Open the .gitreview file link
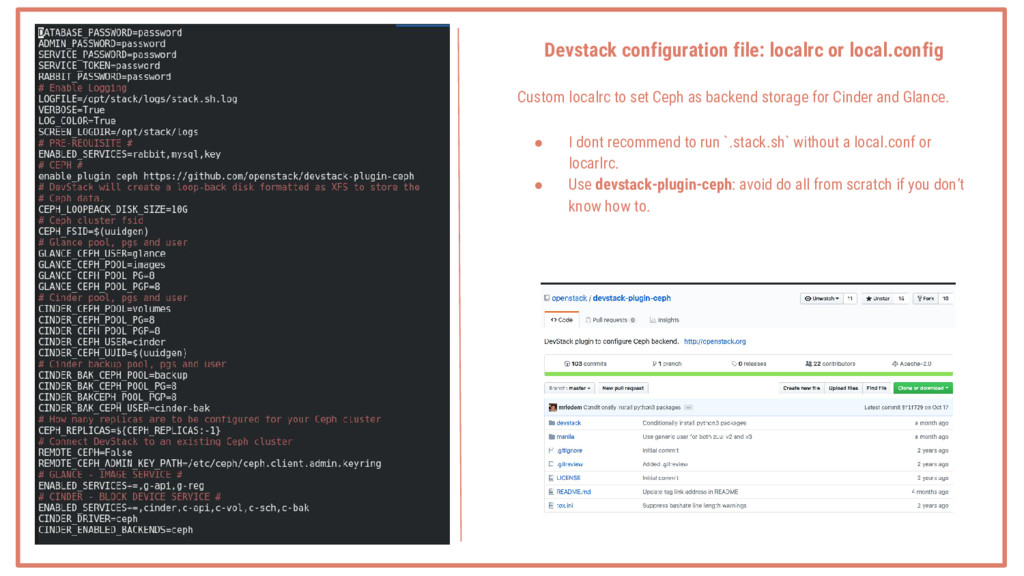 (x=570, y=464)
